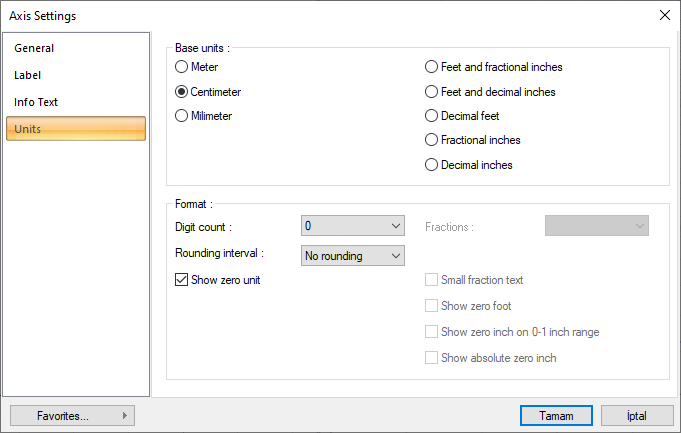681x433 pixels.
Task: Click the Tamam button
Action: coord(556,415)
